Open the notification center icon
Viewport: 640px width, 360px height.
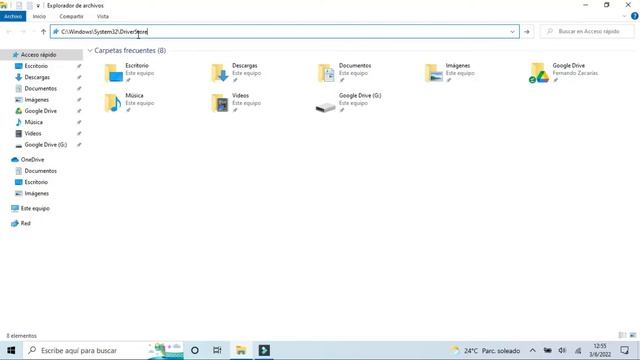point(624,350)
